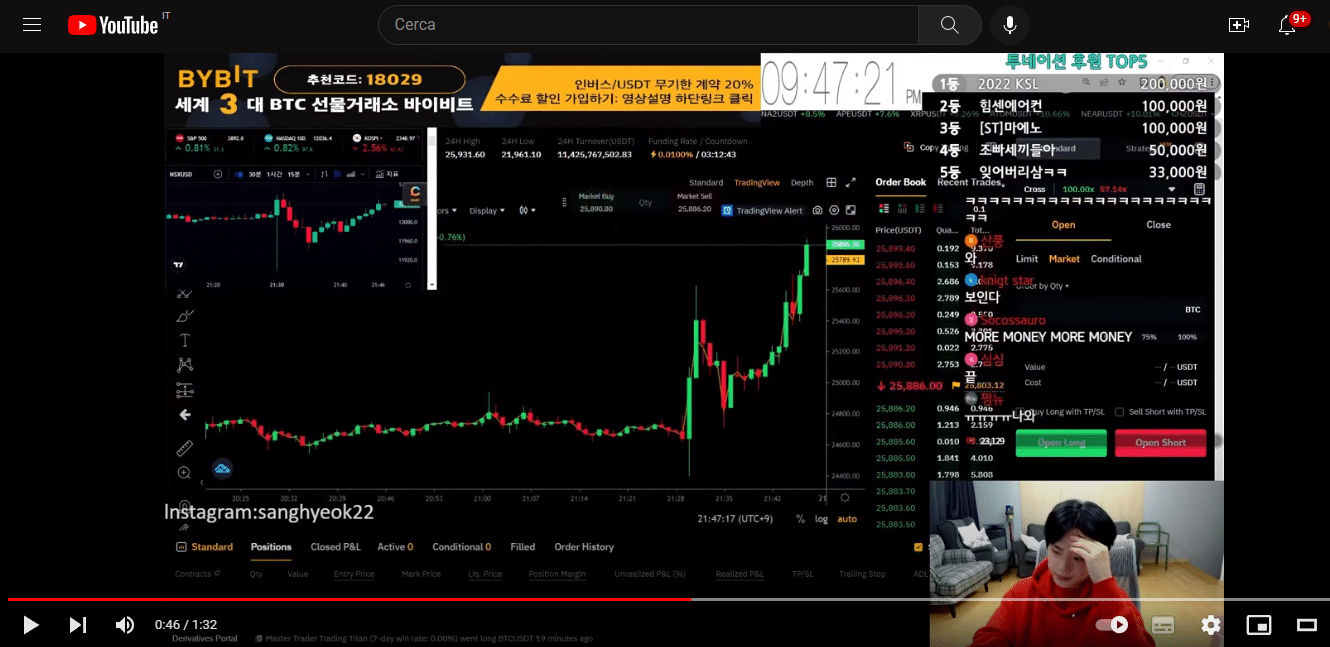Click the red Open Short button

point(1161,443)
